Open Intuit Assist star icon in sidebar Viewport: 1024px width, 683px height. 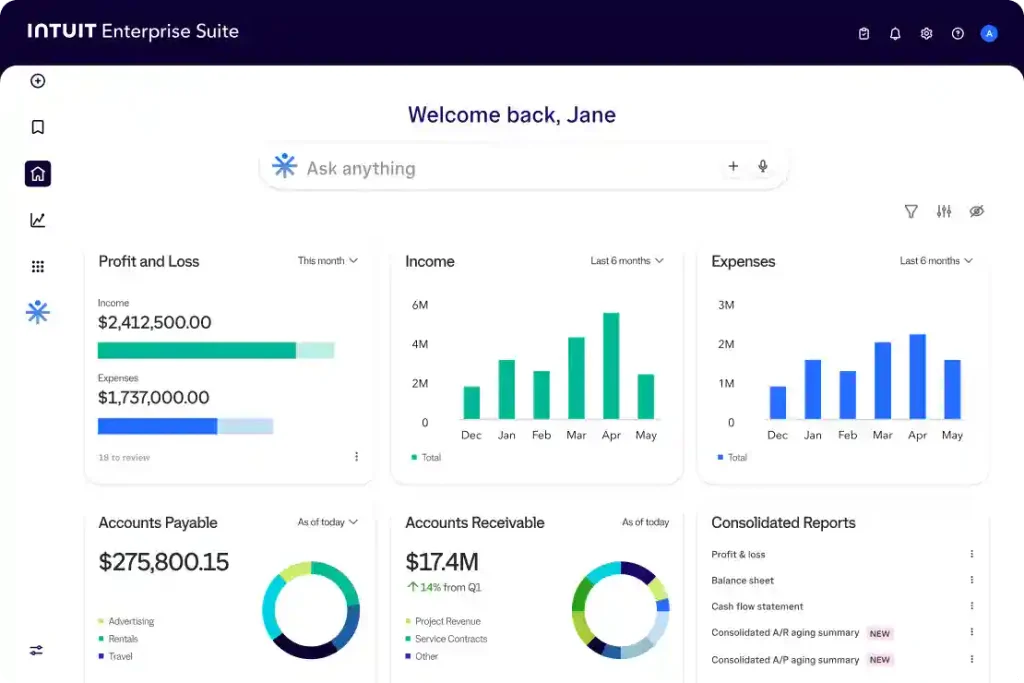pos(38,312)
